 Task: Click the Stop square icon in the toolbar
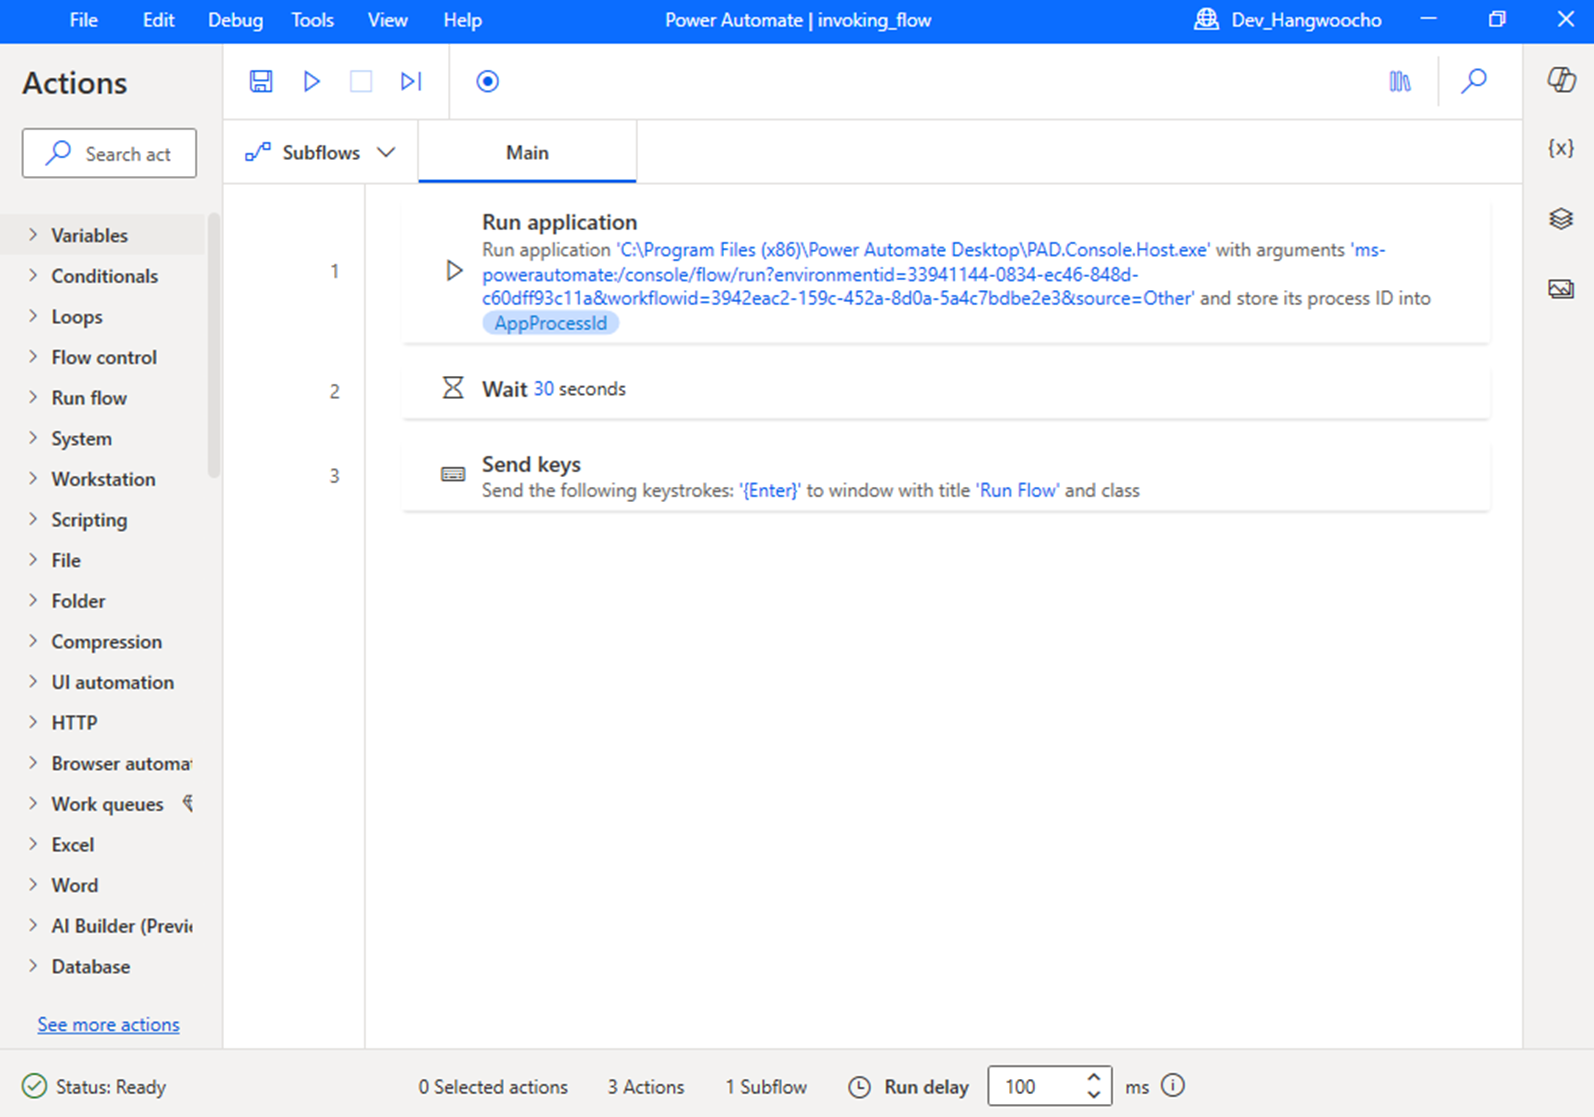pyautogui.click(x=361, y=81)
